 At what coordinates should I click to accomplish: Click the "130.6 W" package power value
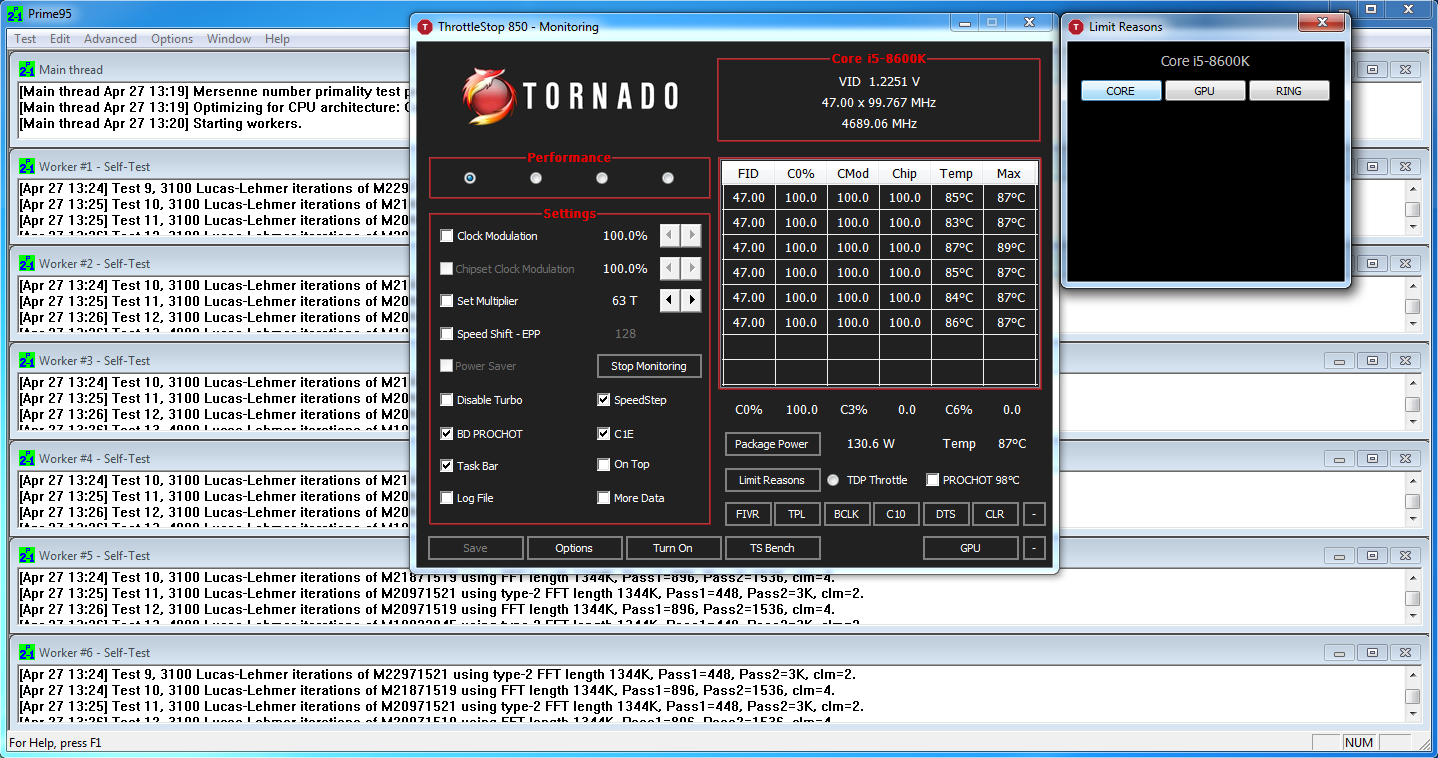[871, 444]
